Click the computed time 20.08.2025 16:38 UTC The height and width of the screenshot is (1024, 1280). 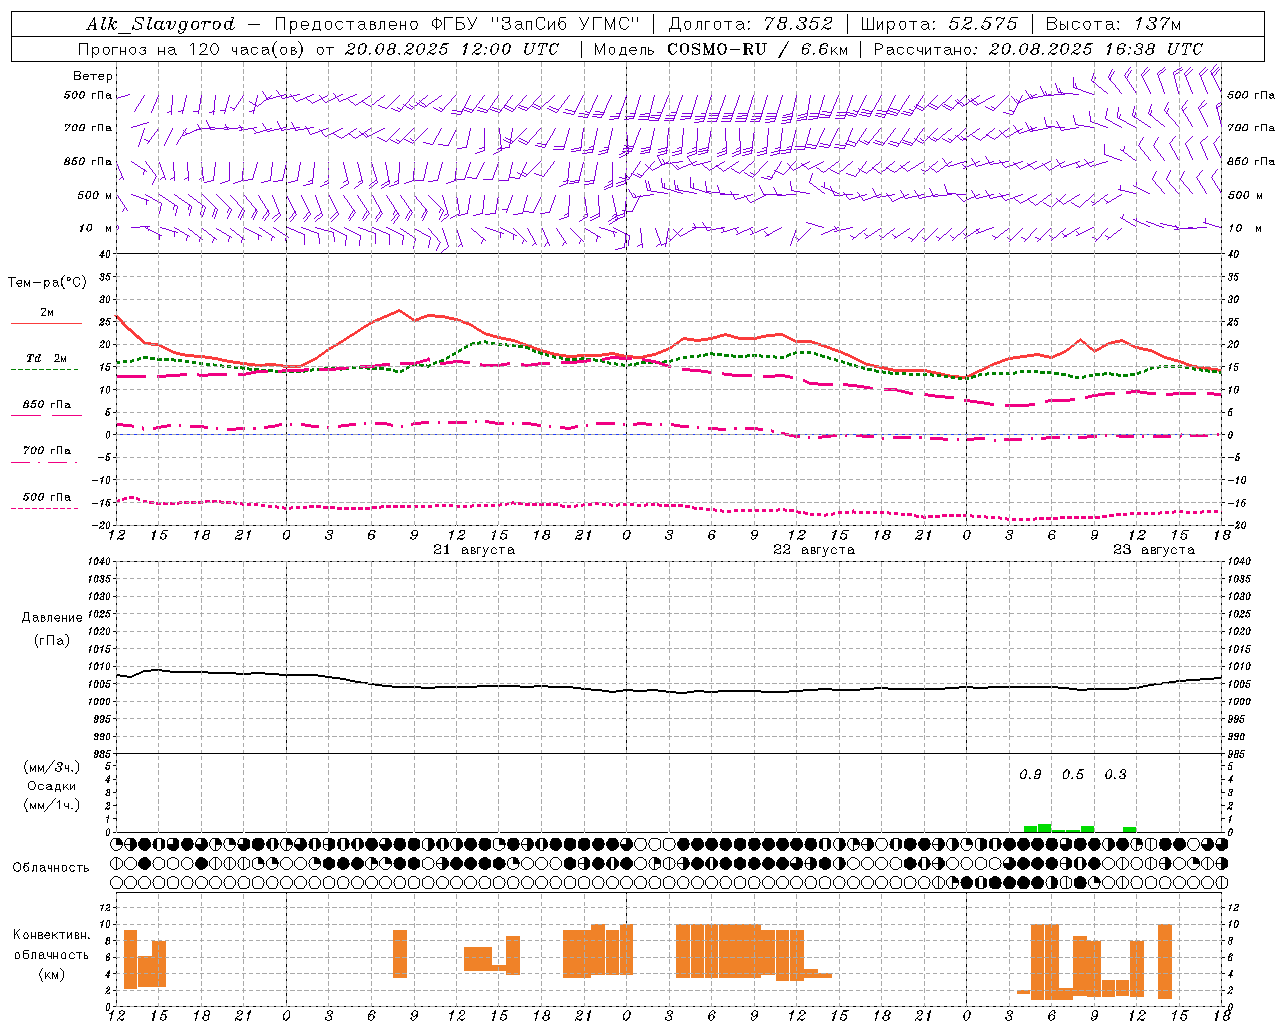click(1095, 49)
